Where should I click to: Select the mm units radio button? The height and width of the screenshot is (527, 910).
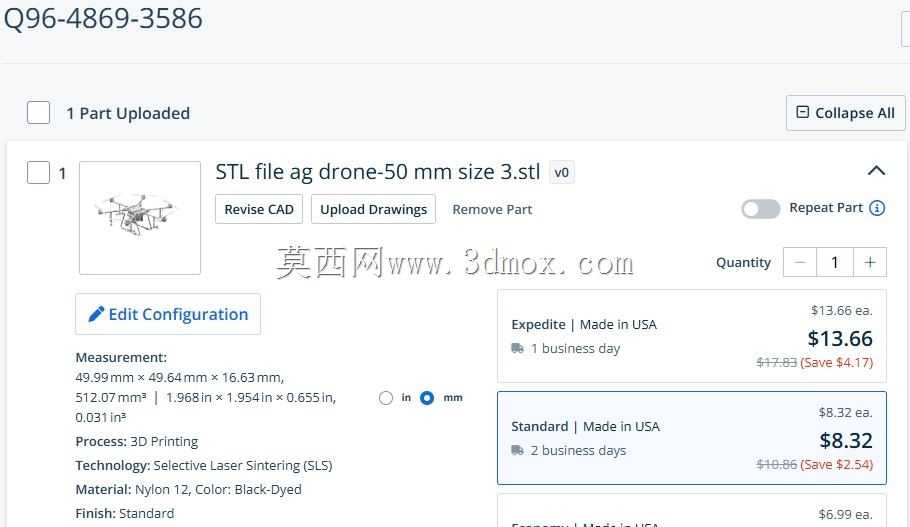pos(427,398)
